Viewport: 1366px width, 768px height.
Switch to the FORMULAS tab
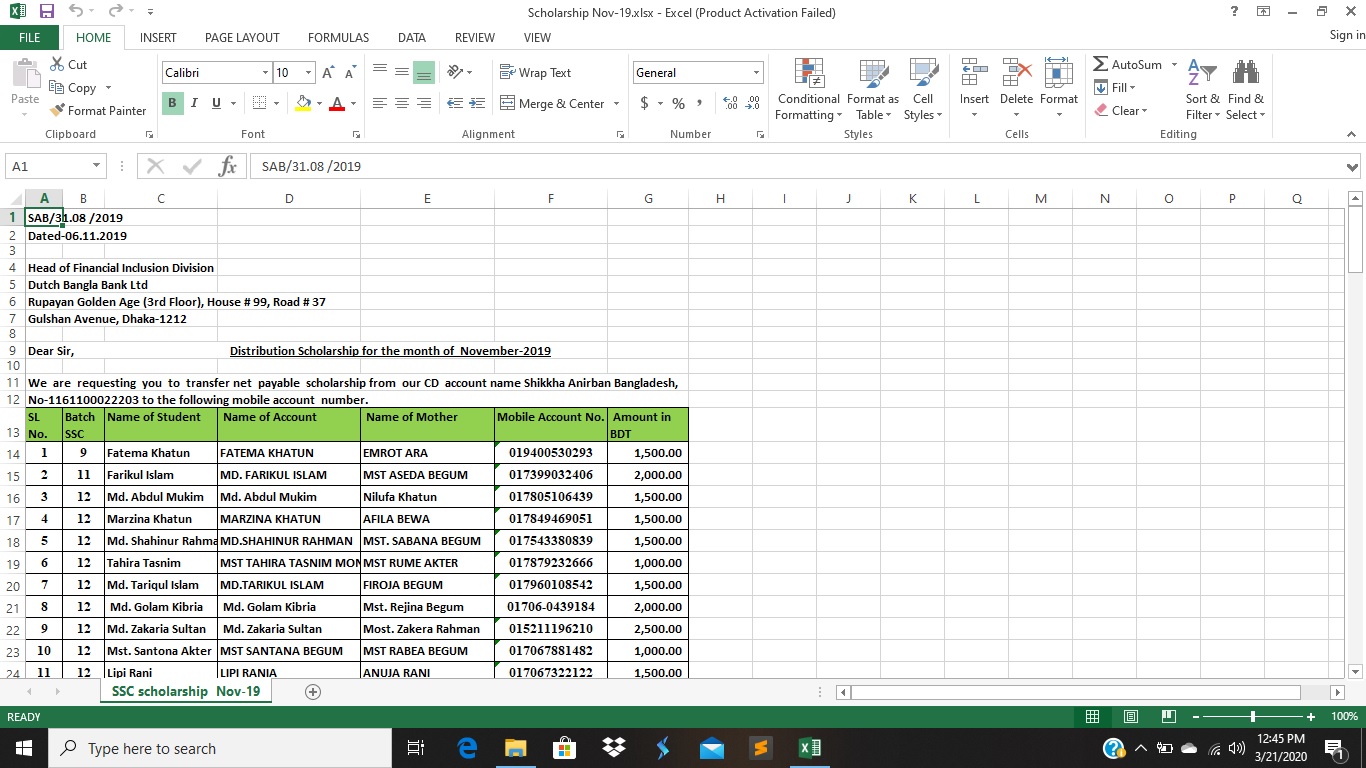(x=338, y=37)
